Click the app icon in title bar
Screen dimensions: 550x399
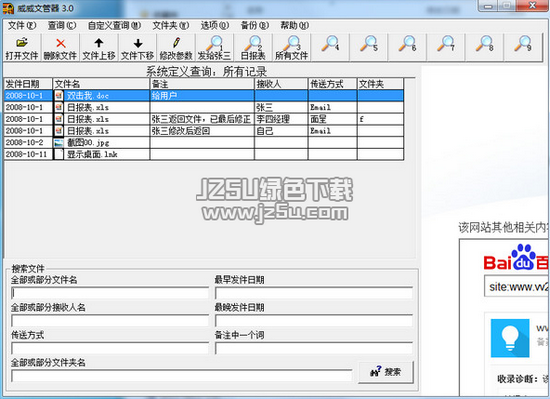[x=8, y=8]
